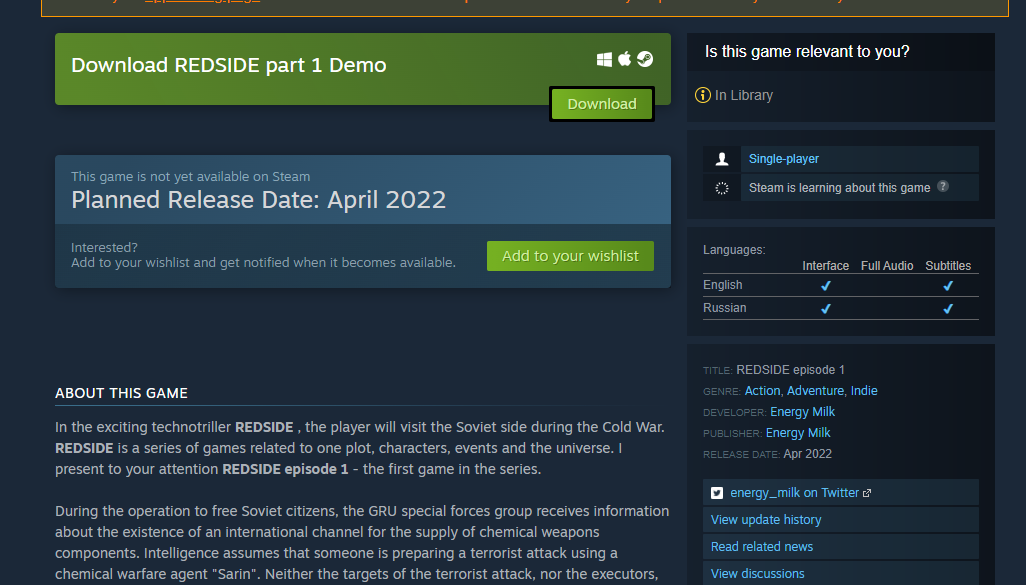The width and height of the screenshot is (1026, 585).
Task: Click the 'Is this game relevant to you?' heading
Action: click(807, 52)
